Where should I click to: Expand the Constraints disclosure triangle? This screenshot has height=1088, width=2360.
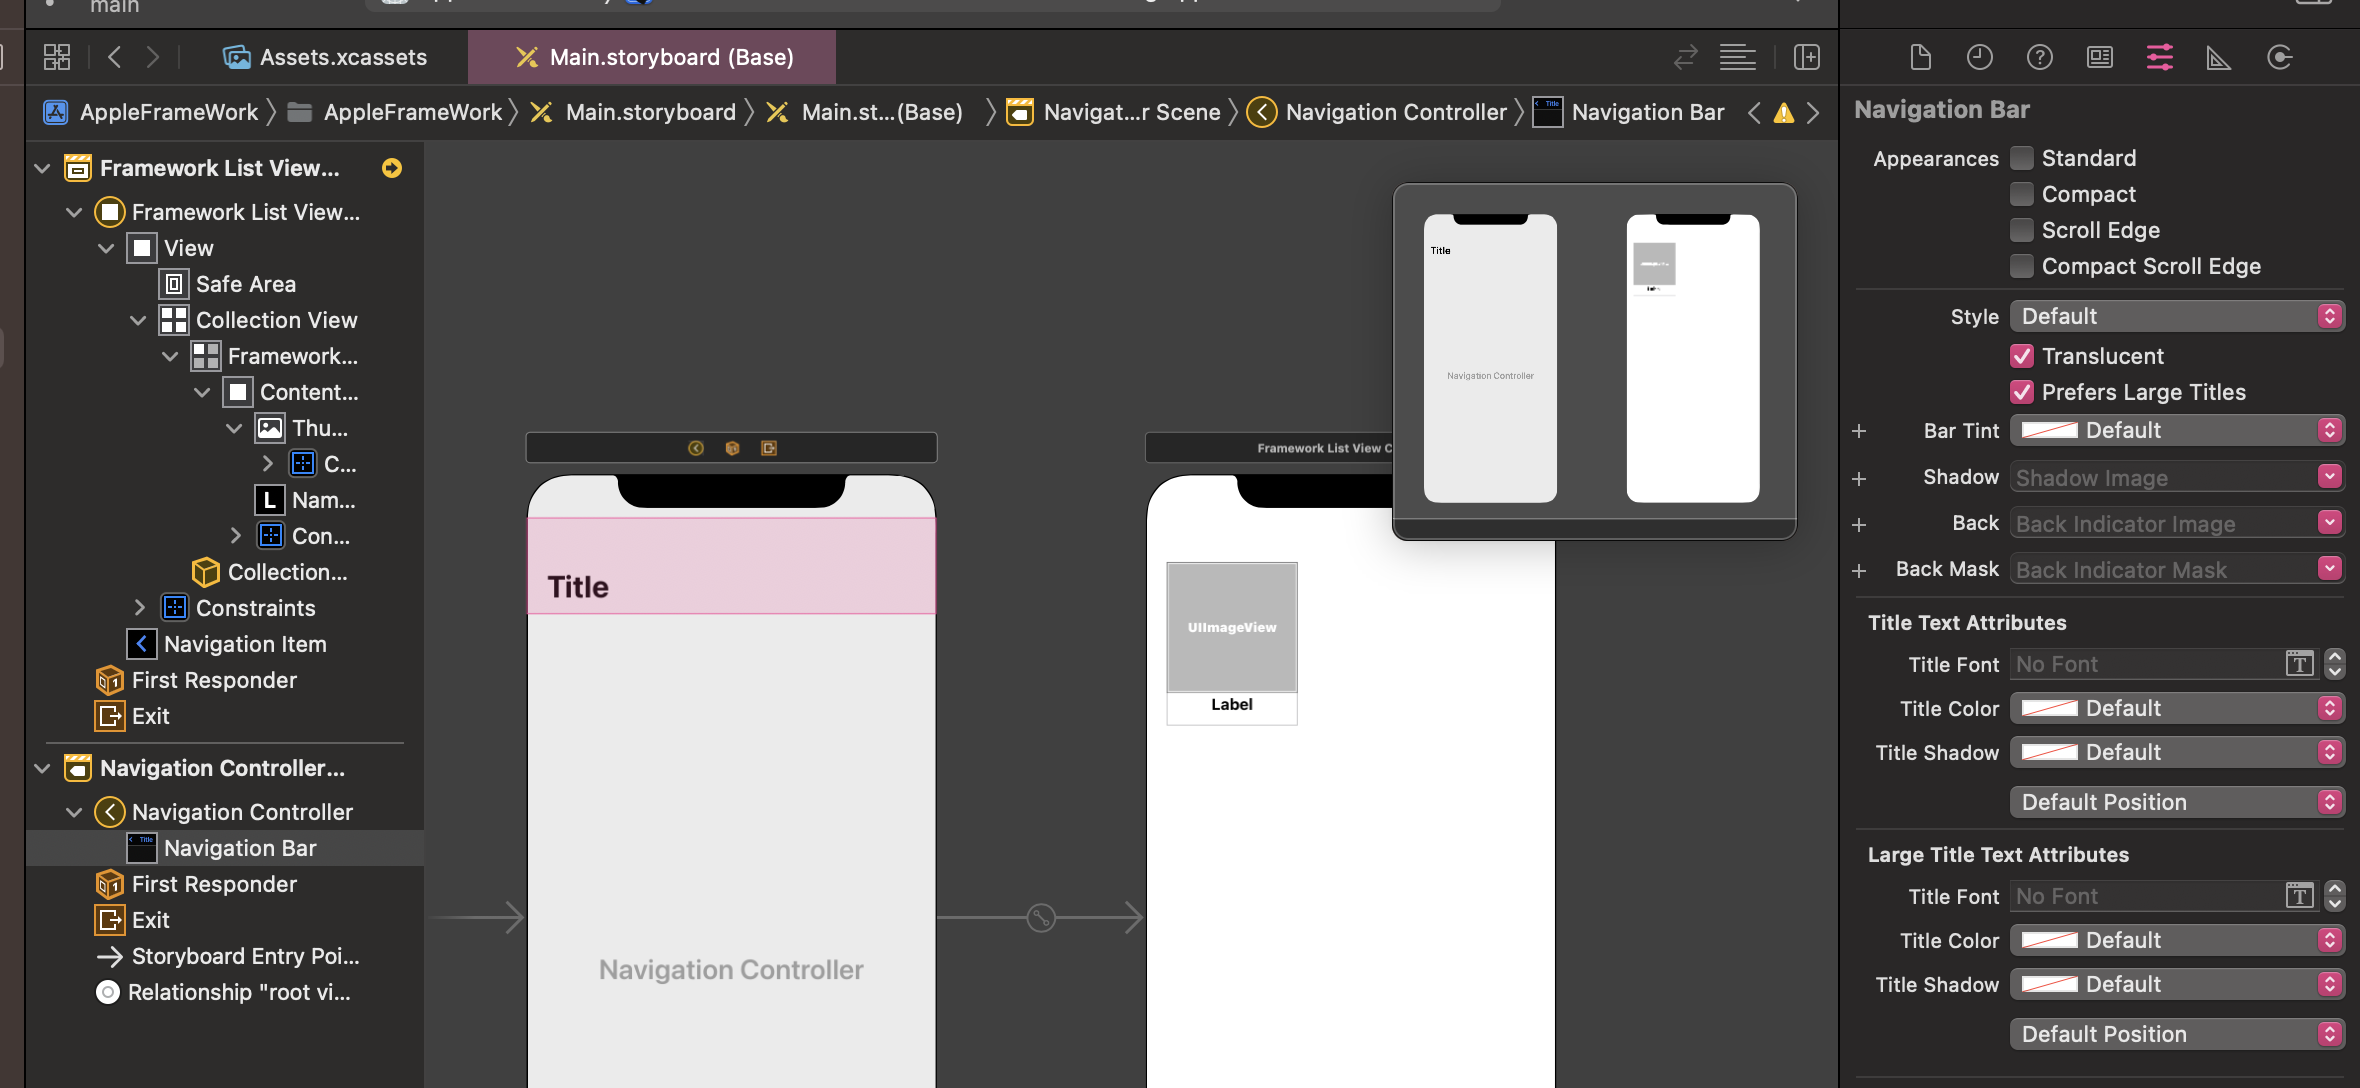(138, 608)
